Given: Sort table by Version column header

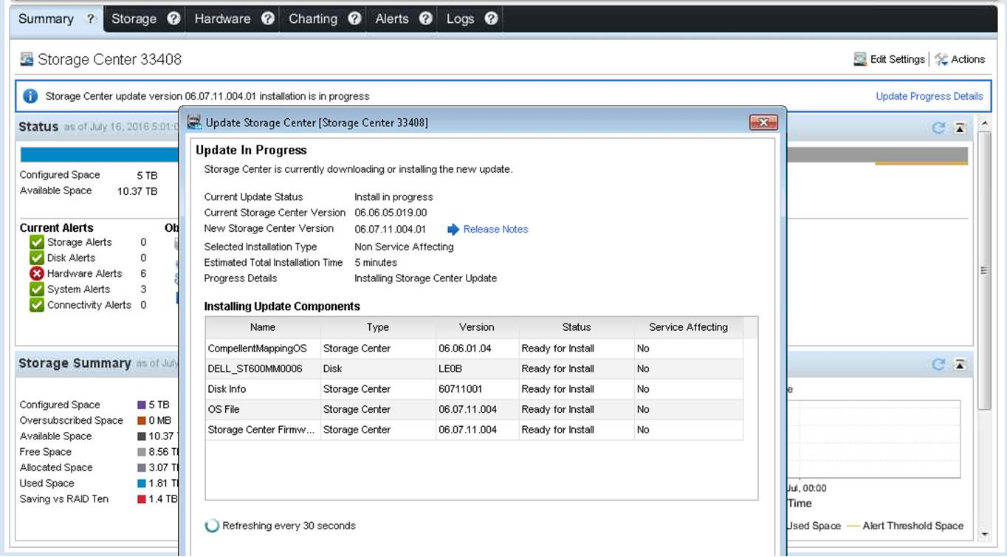Looking at the screenshot, I should click(477, 327).
